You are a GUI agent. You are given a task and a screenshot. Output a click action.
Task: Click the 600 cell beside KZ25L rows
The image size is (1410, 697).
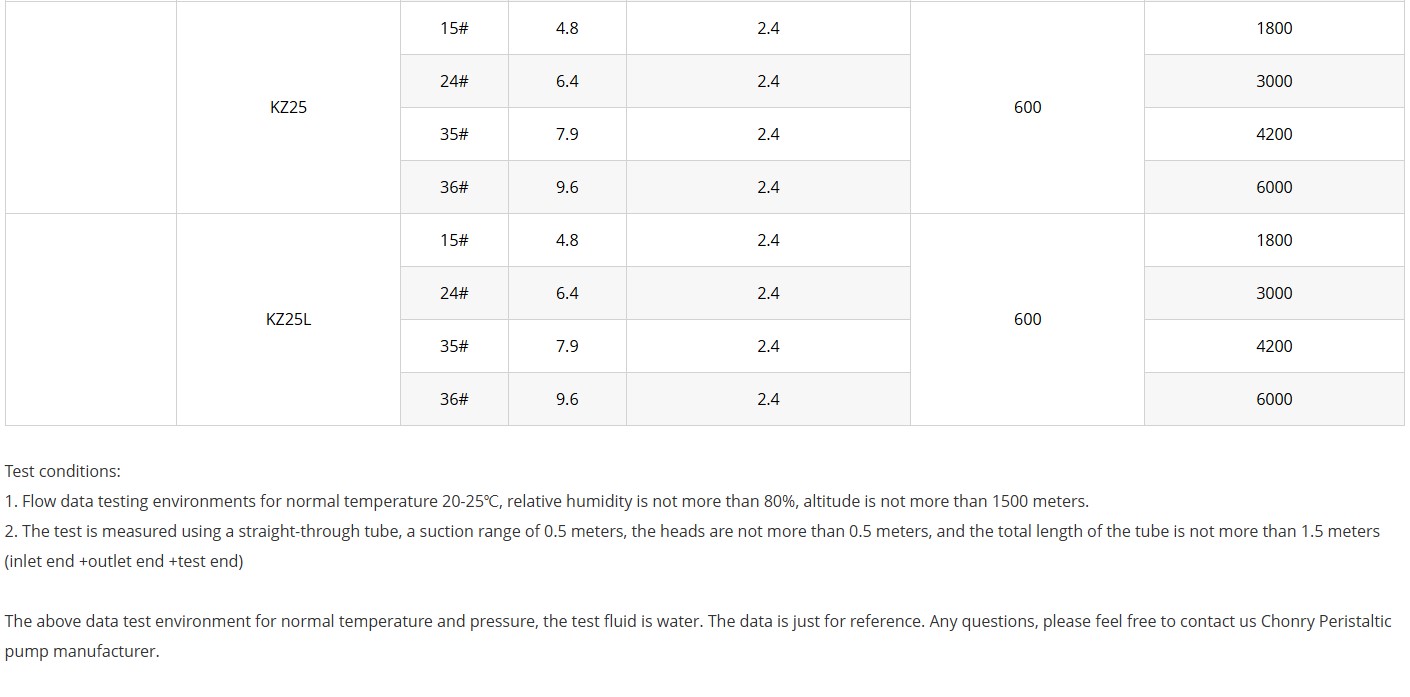click(1027, 319)
